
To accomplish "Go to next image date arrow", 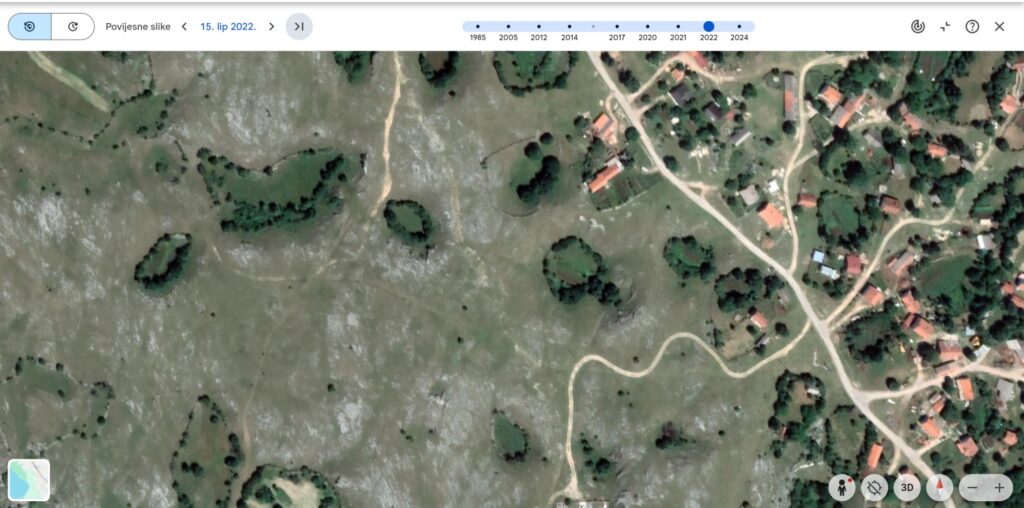I will (272, 27).
